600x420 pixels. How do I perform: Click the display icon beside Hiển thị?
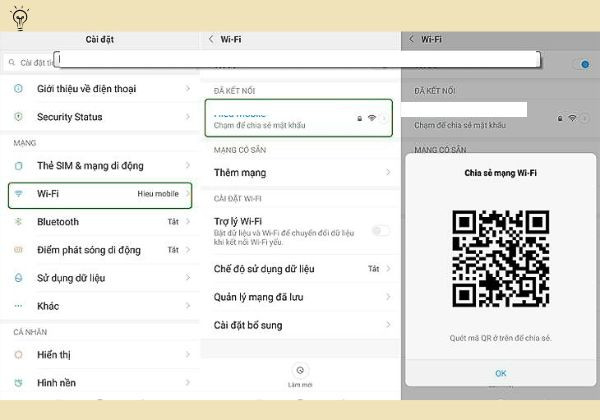coord(18,355)
